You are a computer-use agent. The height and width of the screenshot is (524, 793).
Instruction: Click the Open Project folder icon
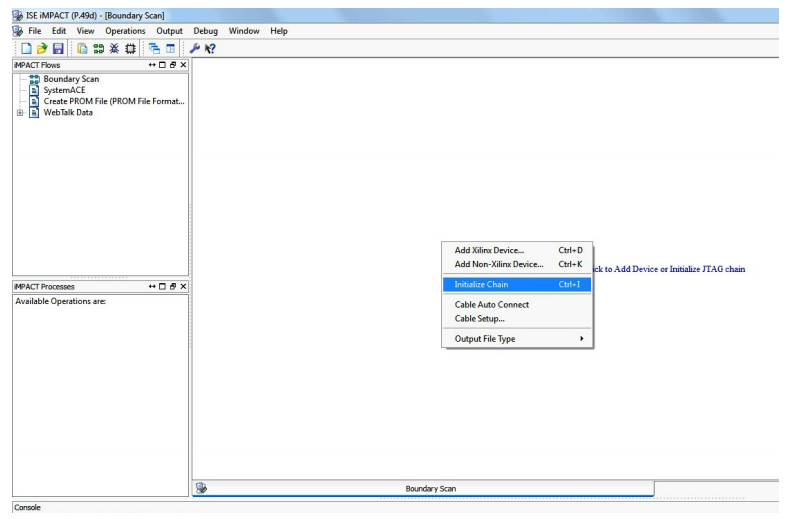coord(39,48)
